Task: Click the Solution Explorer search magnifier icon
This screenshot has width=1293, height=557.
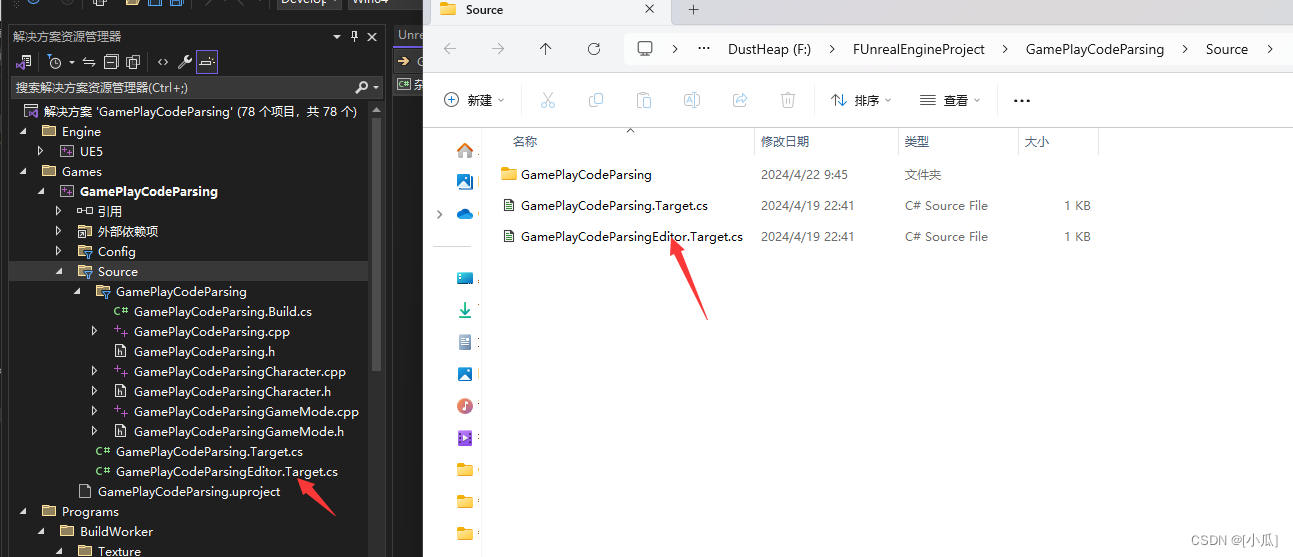Action: 362,88
